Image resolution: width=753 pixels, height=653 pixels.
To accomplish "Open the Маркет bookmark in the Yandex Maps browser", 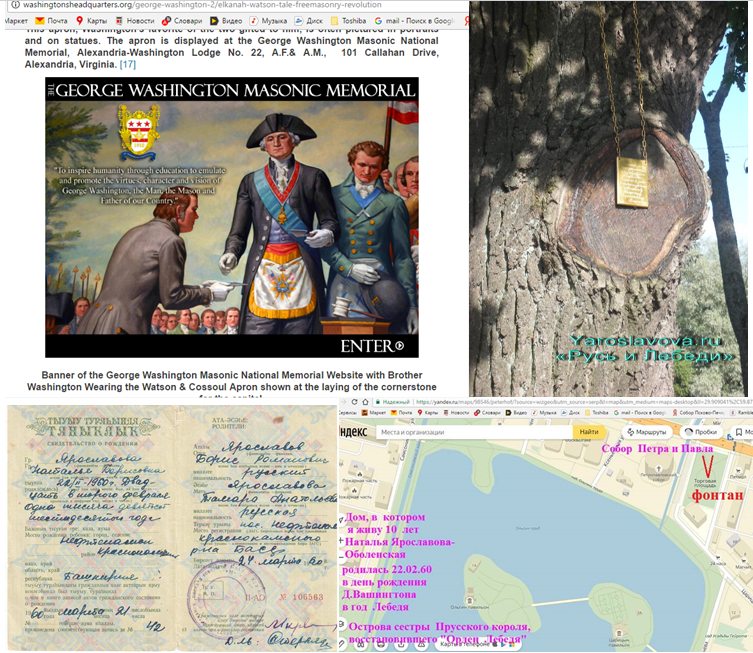I will (x=374, y=412).
